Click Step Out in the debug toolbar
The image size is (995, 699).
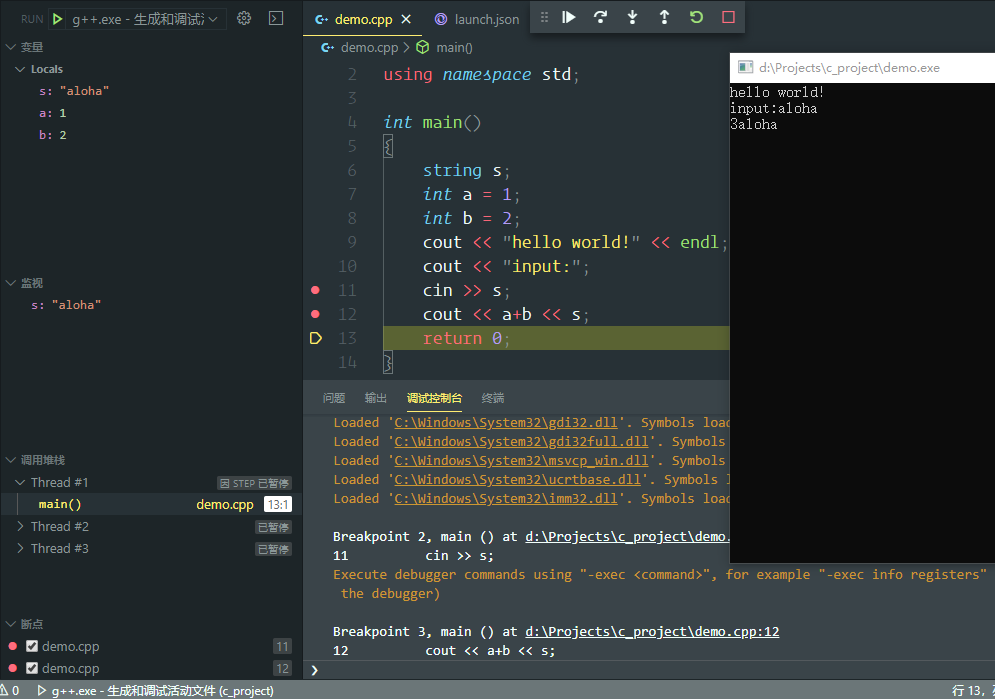[x=664, y=18]
